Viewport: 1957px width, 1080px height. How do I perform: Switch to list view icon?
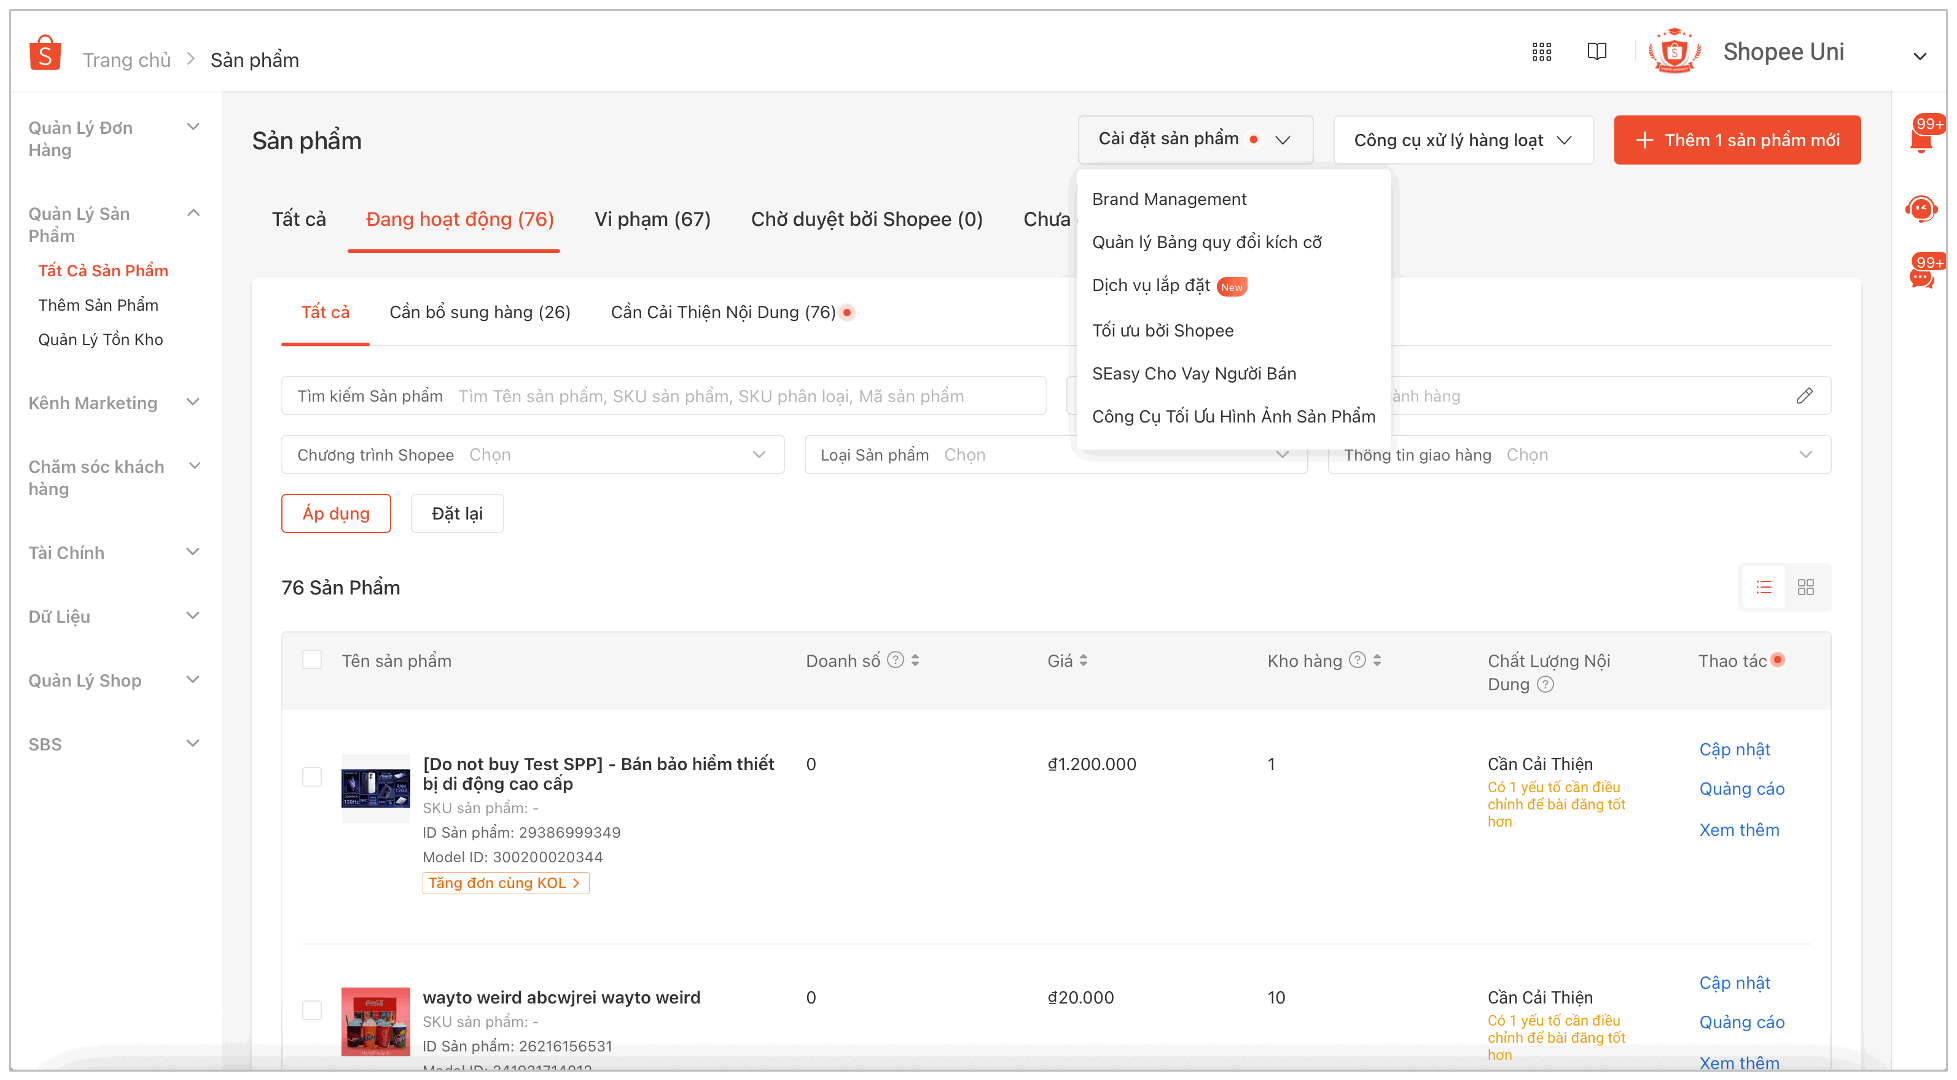1764,587
